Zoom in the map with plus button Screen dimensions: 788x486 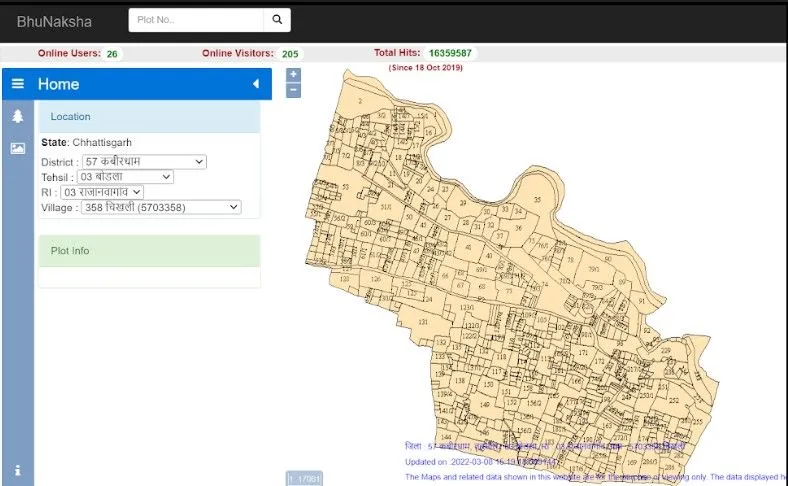[293, 75]
